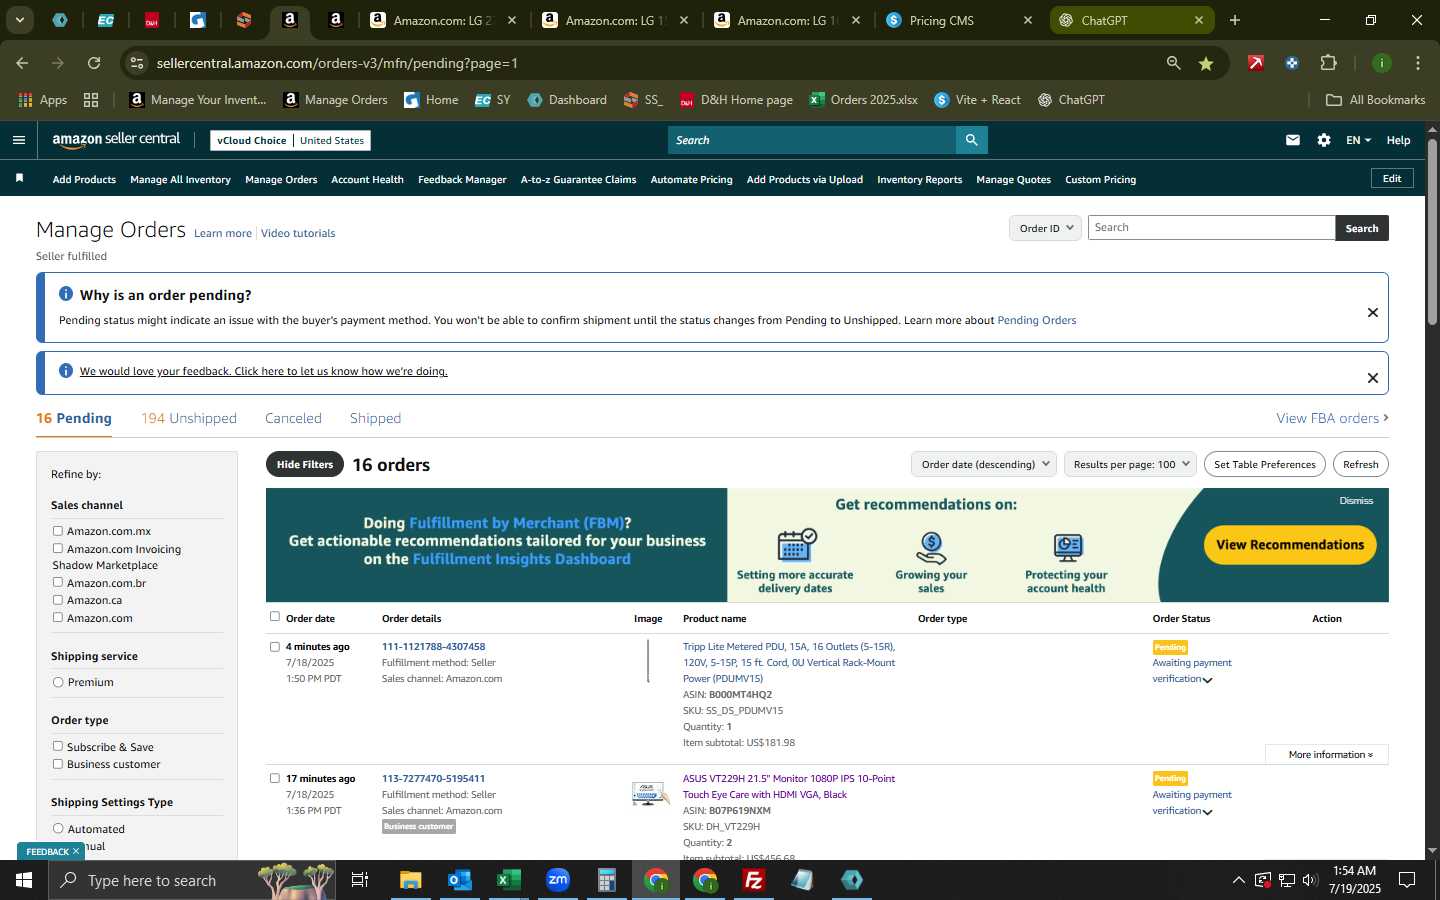Screen dimensions: 1440x900
Task: Open the Apps bookmarks shortcut
Action: click(x=43, y=100)
